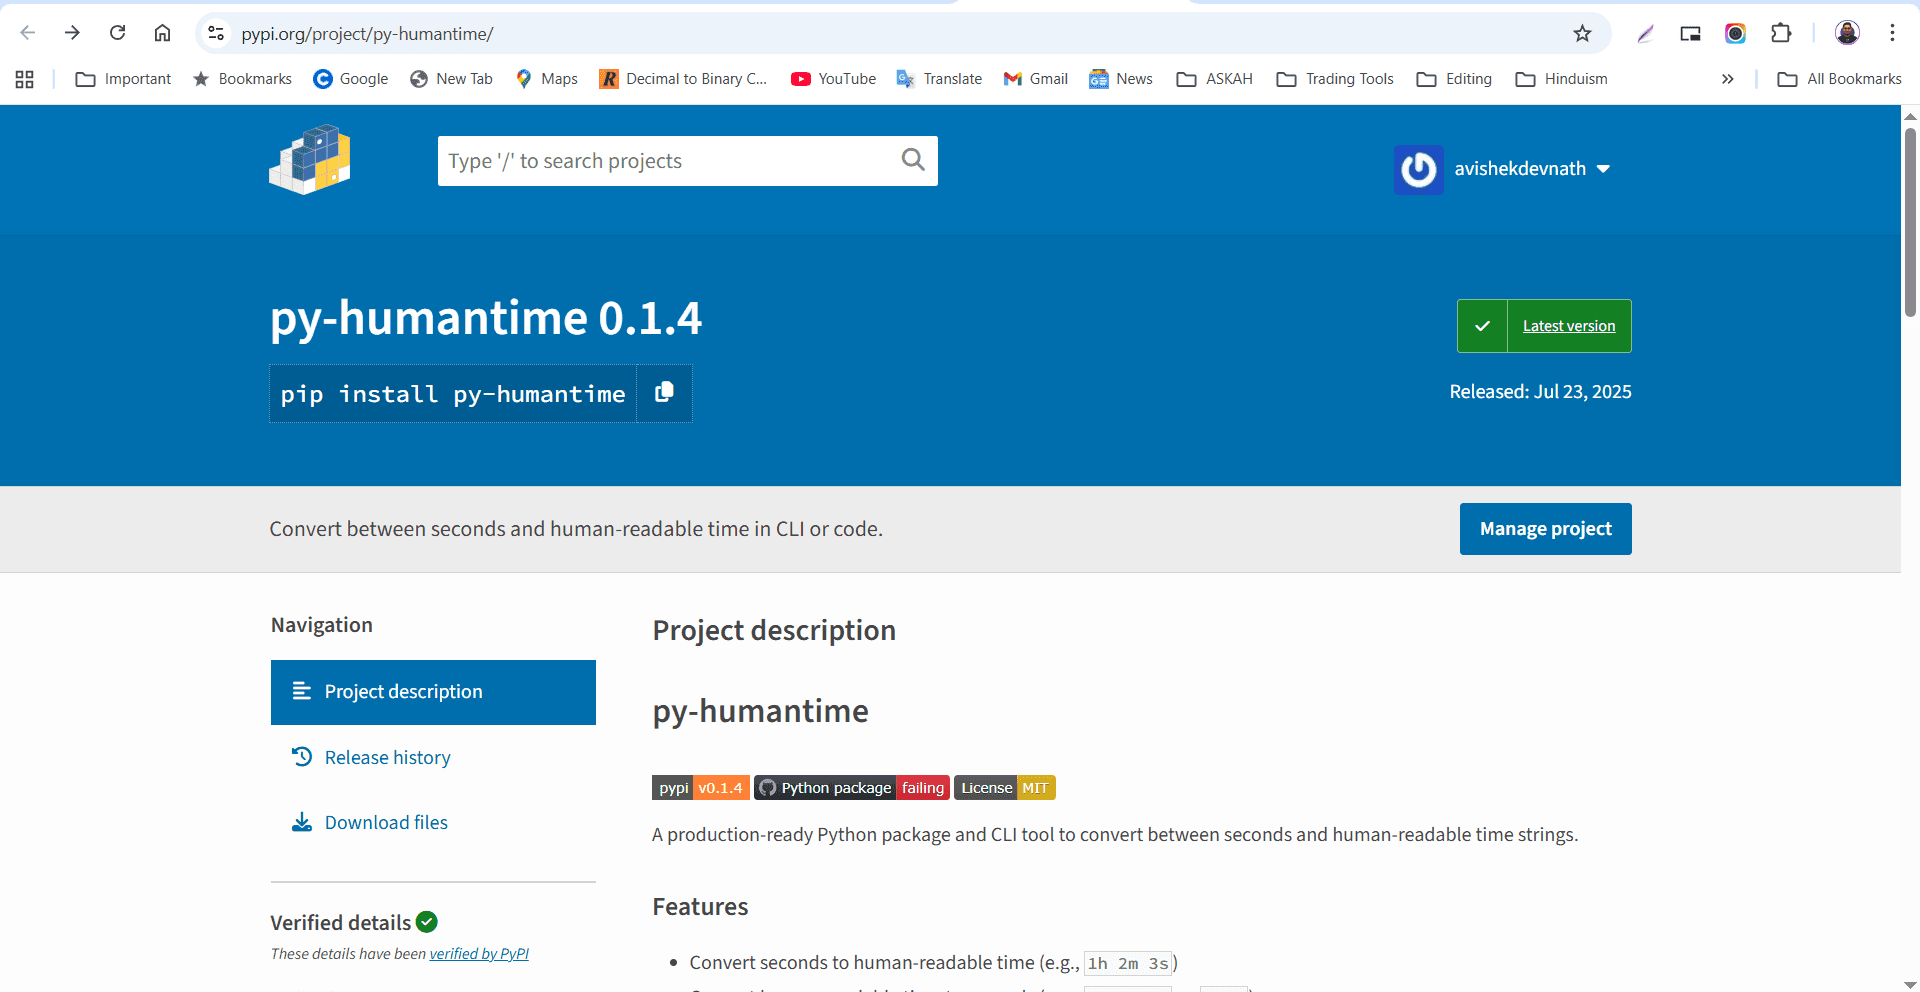Open the verified by PyPI link
Screen dimensions: 1920x992
pos(479,954)
